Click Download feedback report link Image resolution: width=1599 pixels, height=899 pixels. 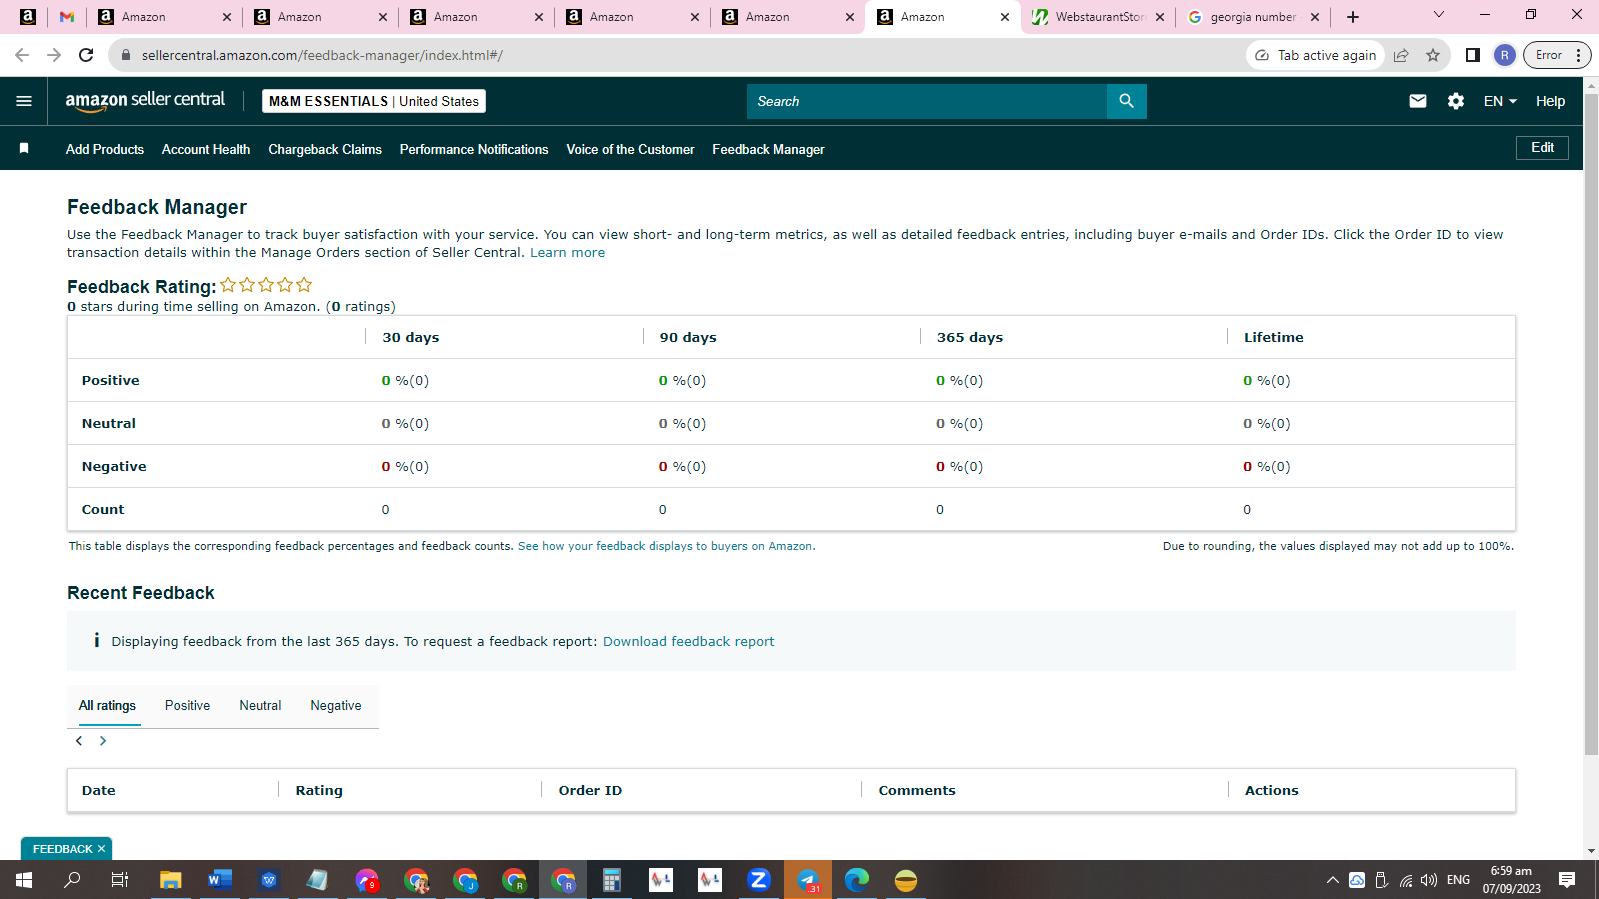(688, 642)
